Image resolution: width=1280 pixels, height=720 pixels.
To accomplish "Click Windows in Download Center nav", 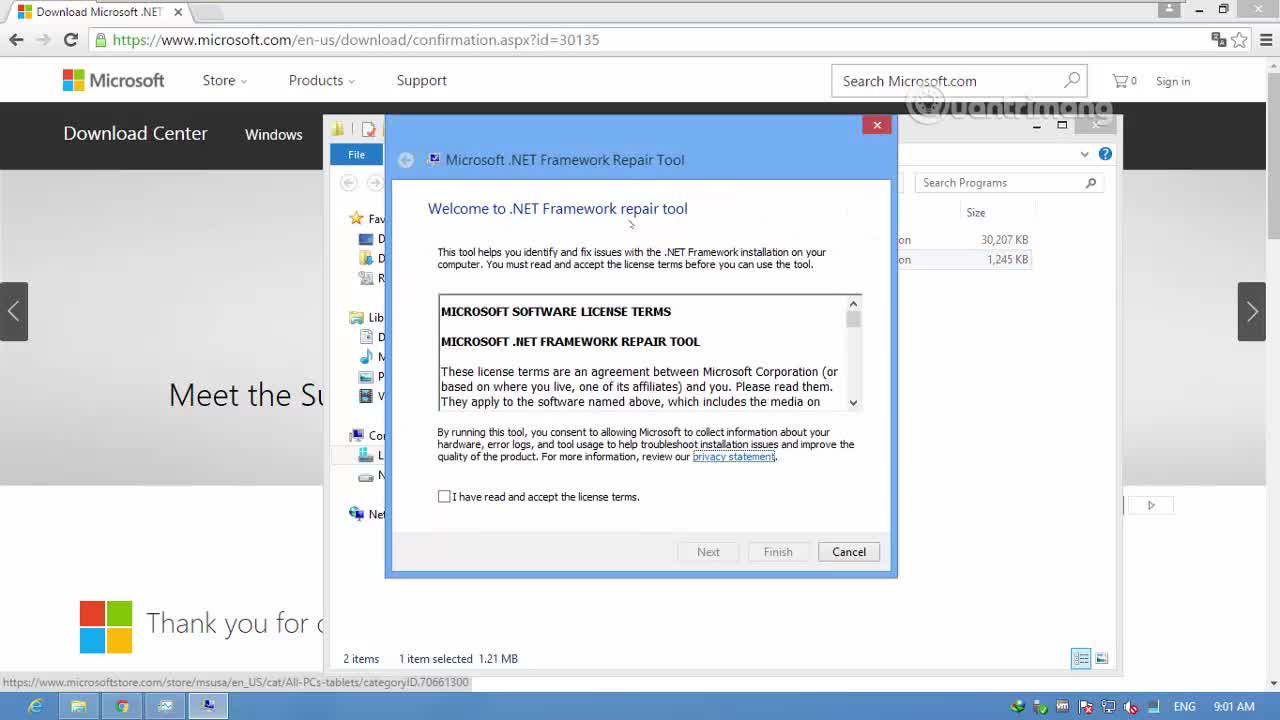I will click(274, 135).
